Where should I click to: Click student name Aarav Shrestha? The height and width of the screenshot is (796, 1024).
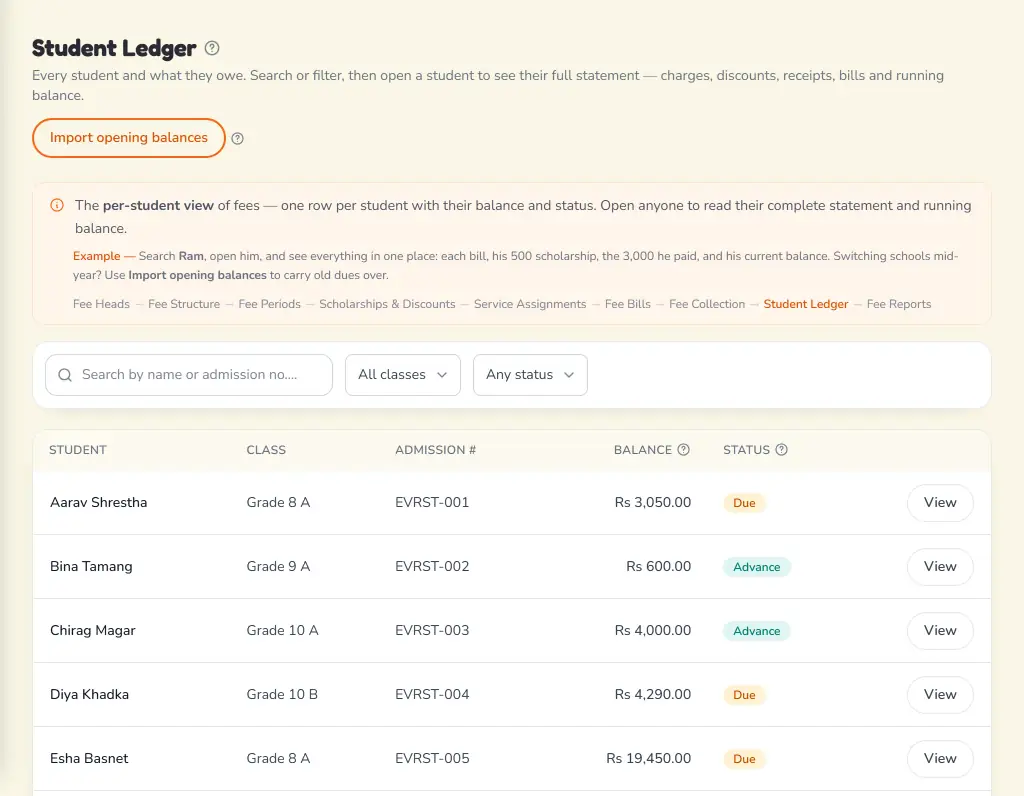(99, 502)
